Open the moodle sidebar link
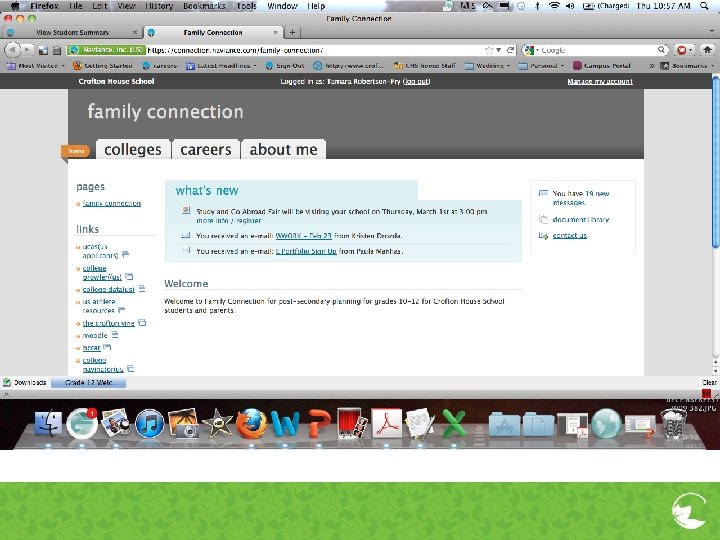720x540 pixels. click(x=95, y=335)
